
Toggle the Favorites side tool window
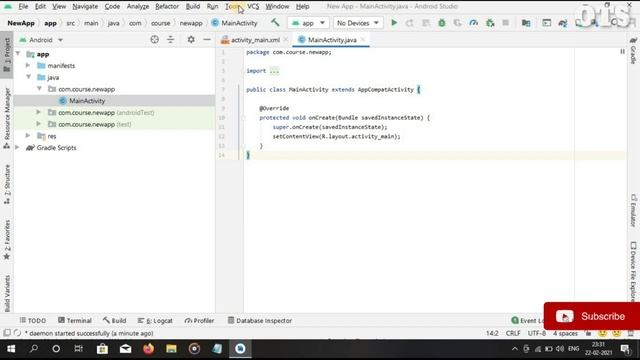[7, 240]
